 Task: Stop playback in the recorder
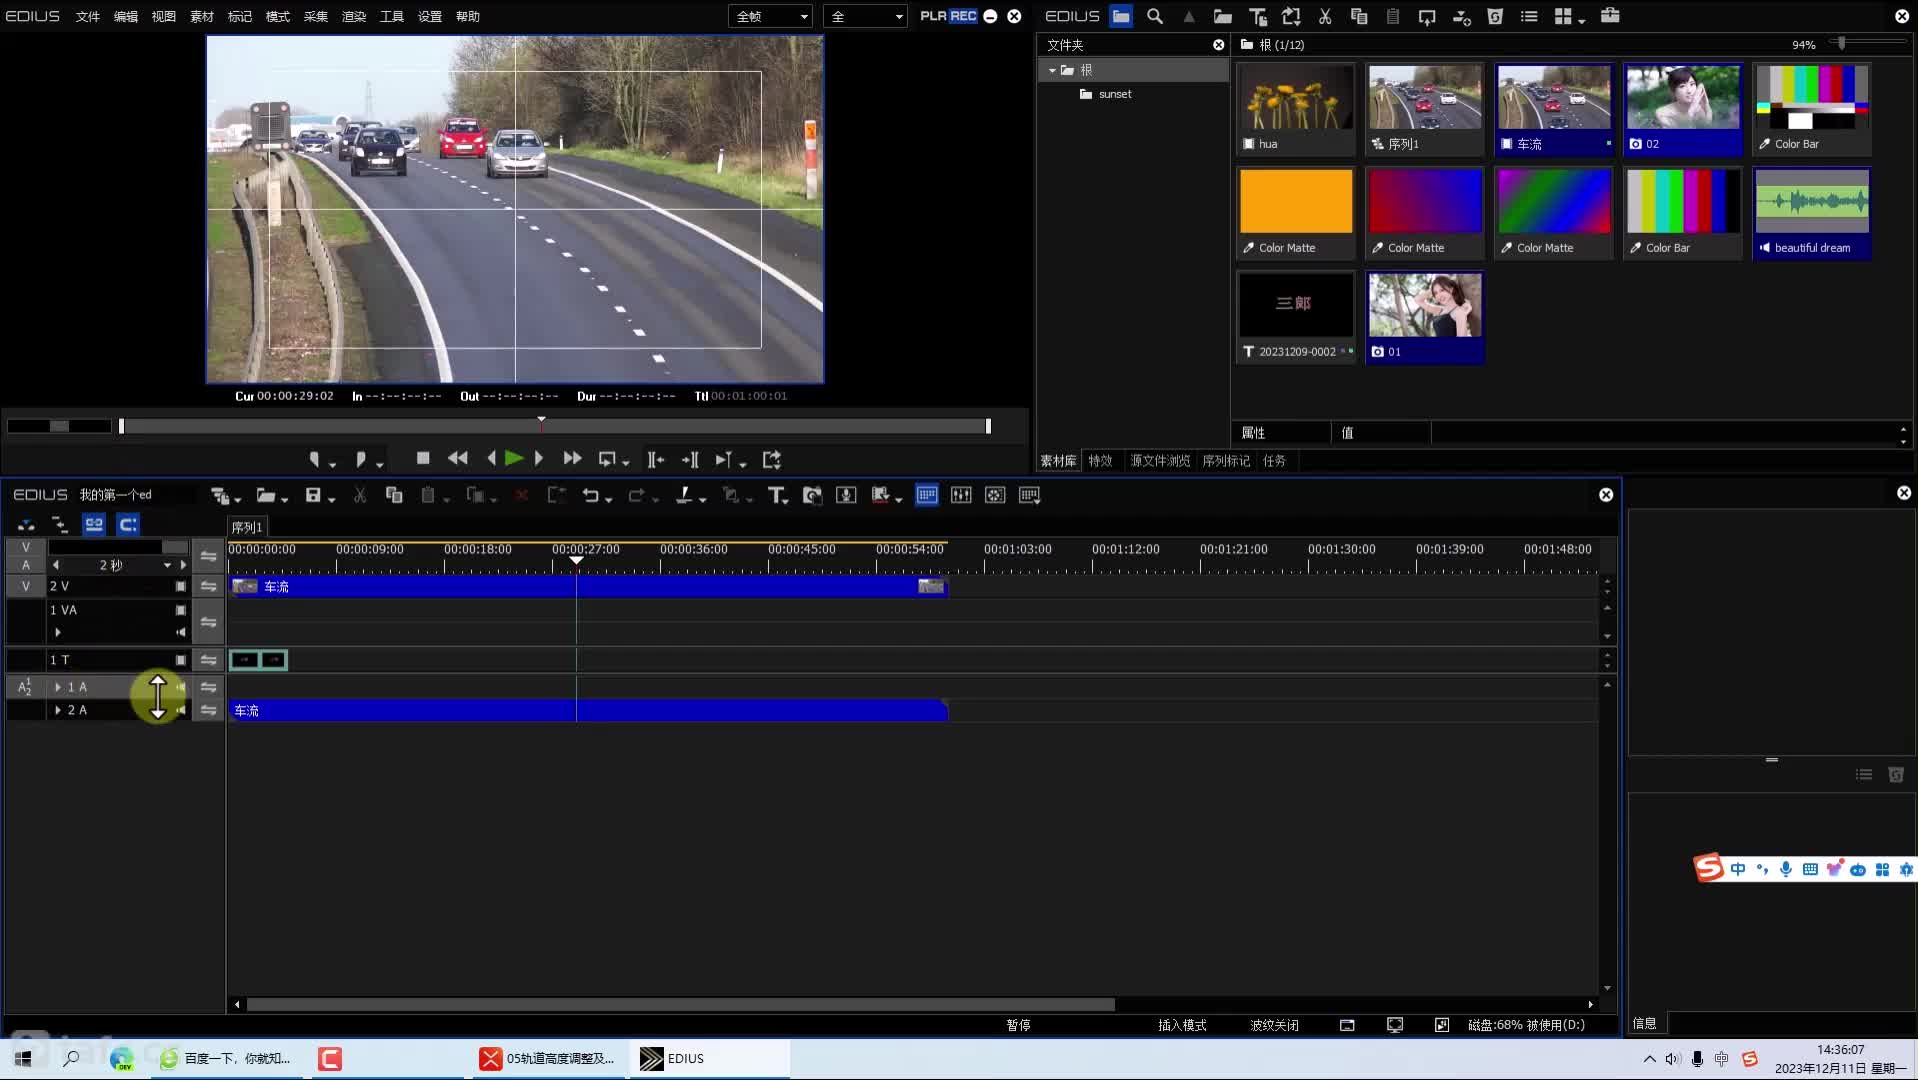point(423,458)
